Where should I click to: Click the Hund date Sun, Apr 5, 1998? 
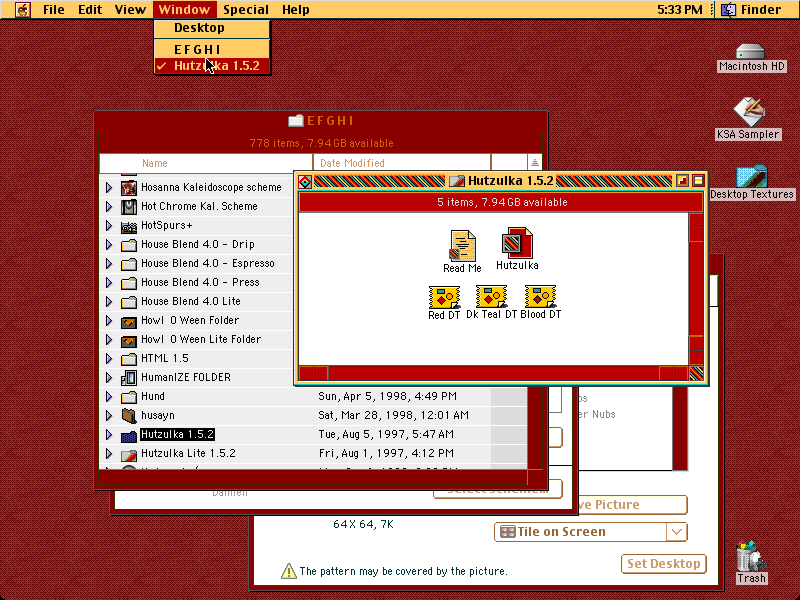coord(387,396)
